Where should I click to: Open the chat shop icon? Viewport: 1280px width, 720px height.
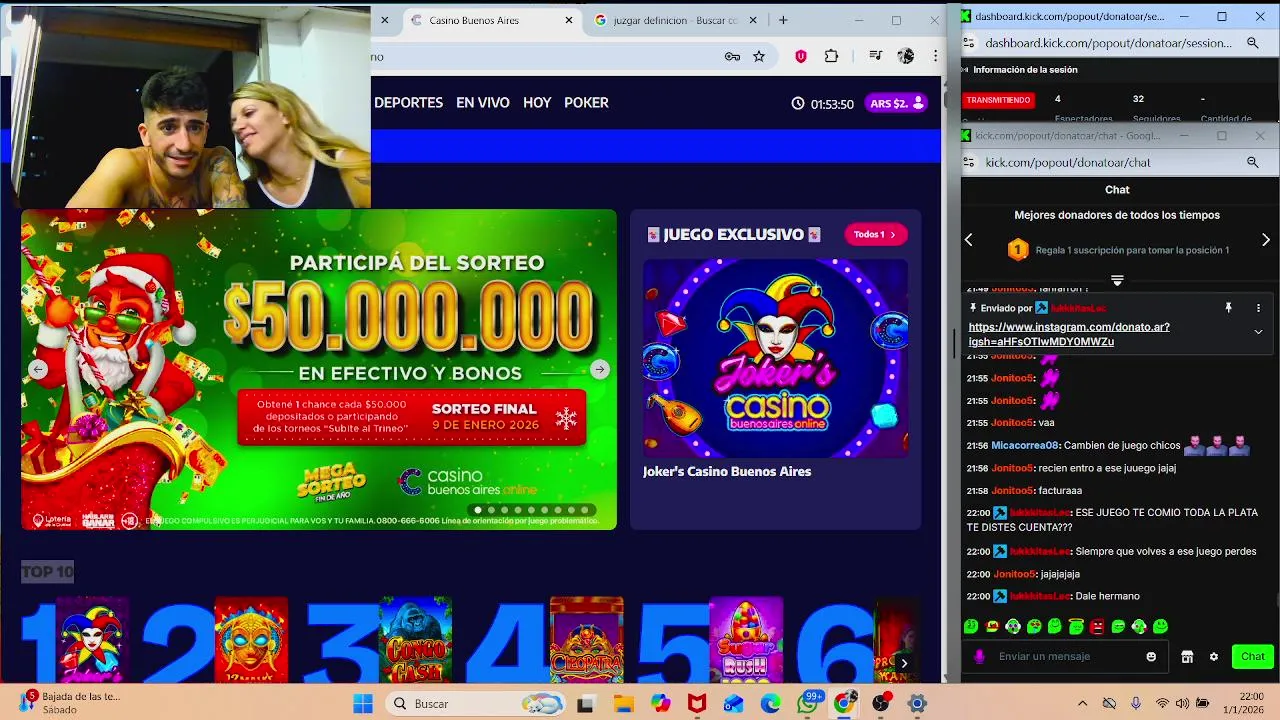pyautogui.click(x=1187, y=657)
